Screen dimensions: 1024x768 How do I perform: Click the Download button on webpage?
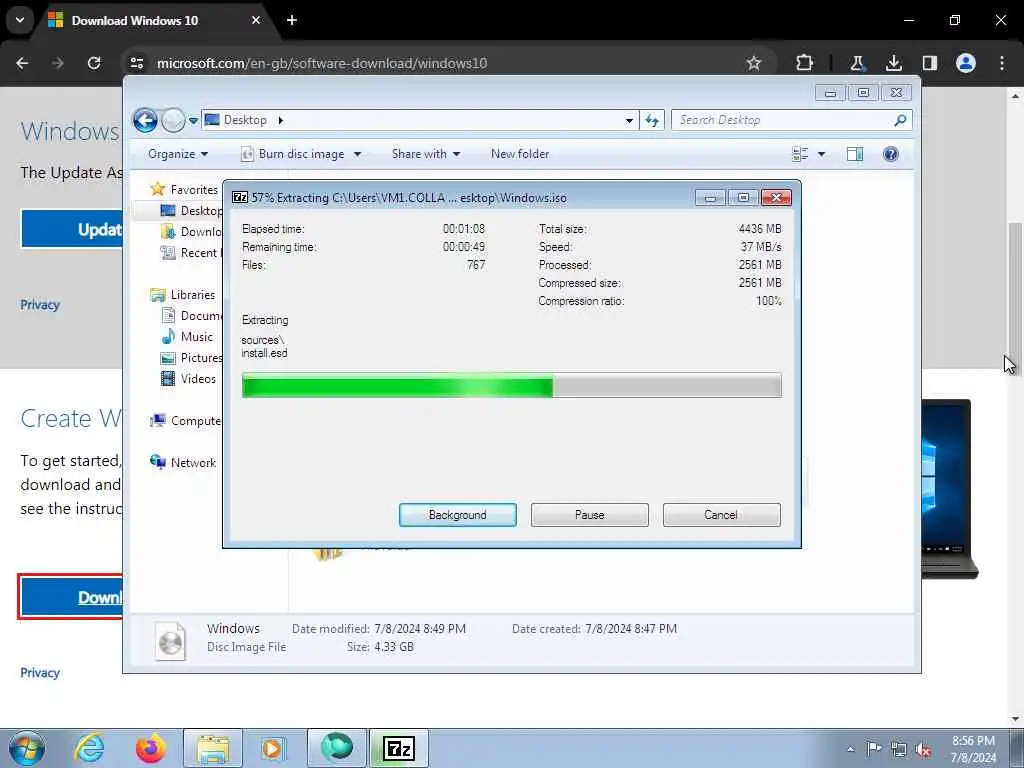coord(71,597)
